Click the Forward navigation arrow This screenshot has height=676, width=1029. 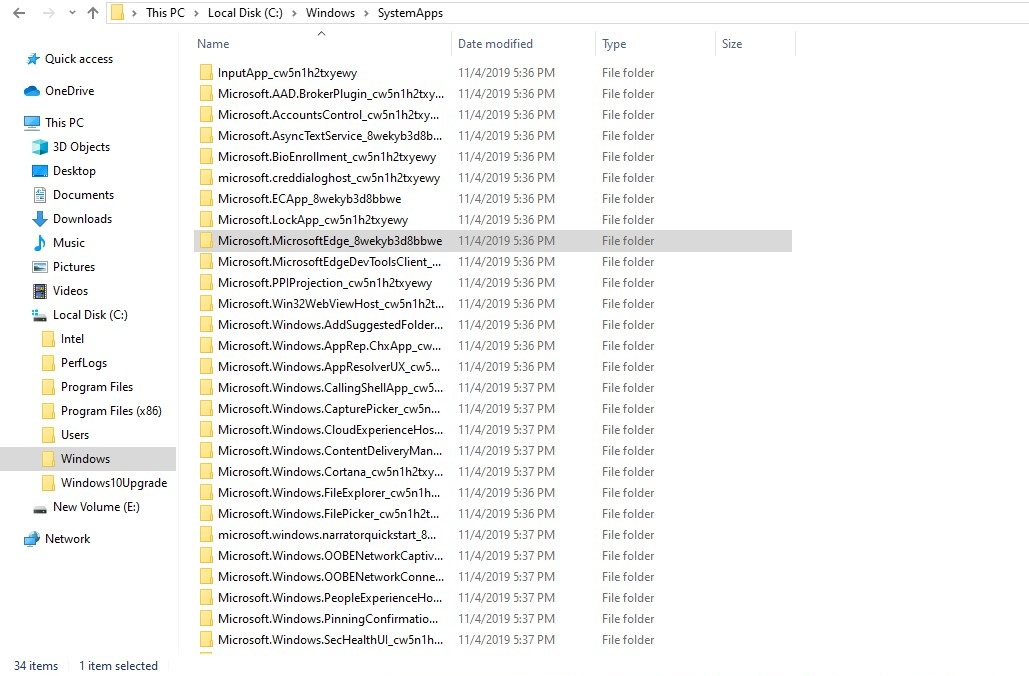49,12
